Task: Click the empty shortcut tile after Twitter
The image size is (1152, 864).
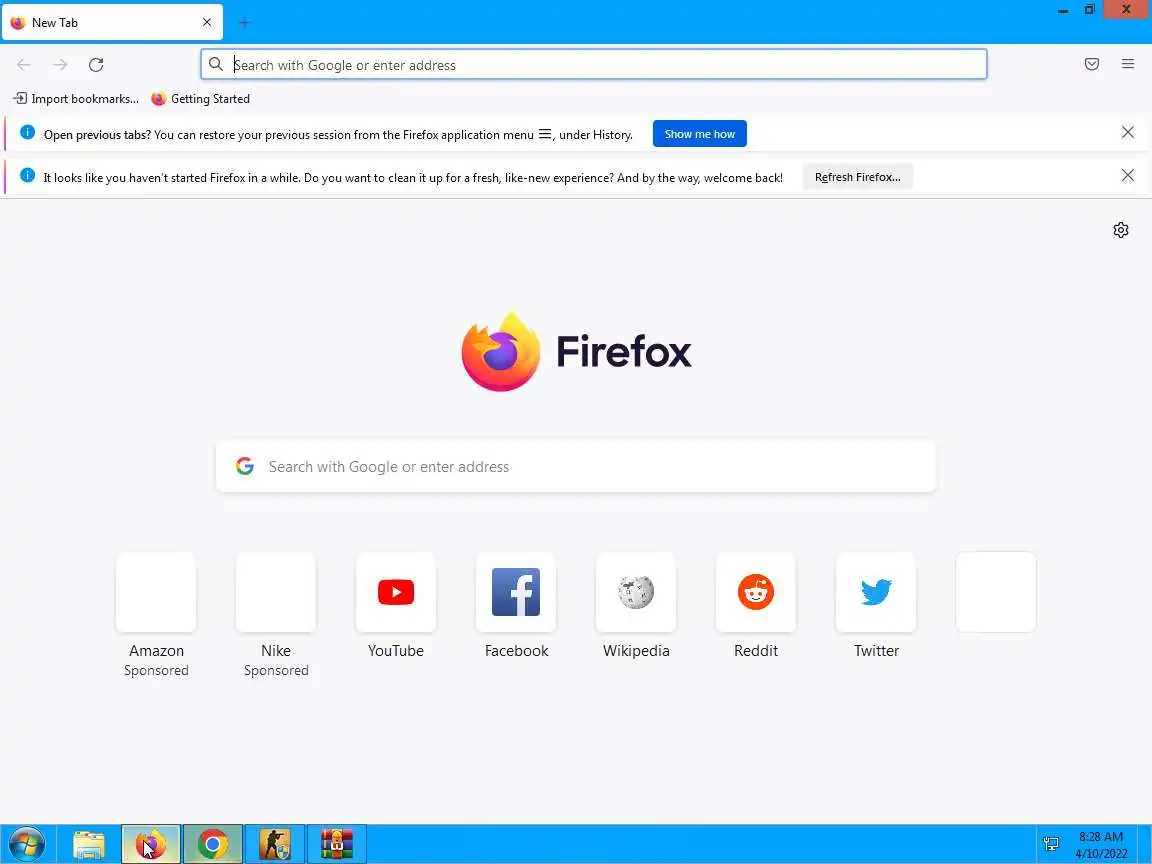Action: 996,592
